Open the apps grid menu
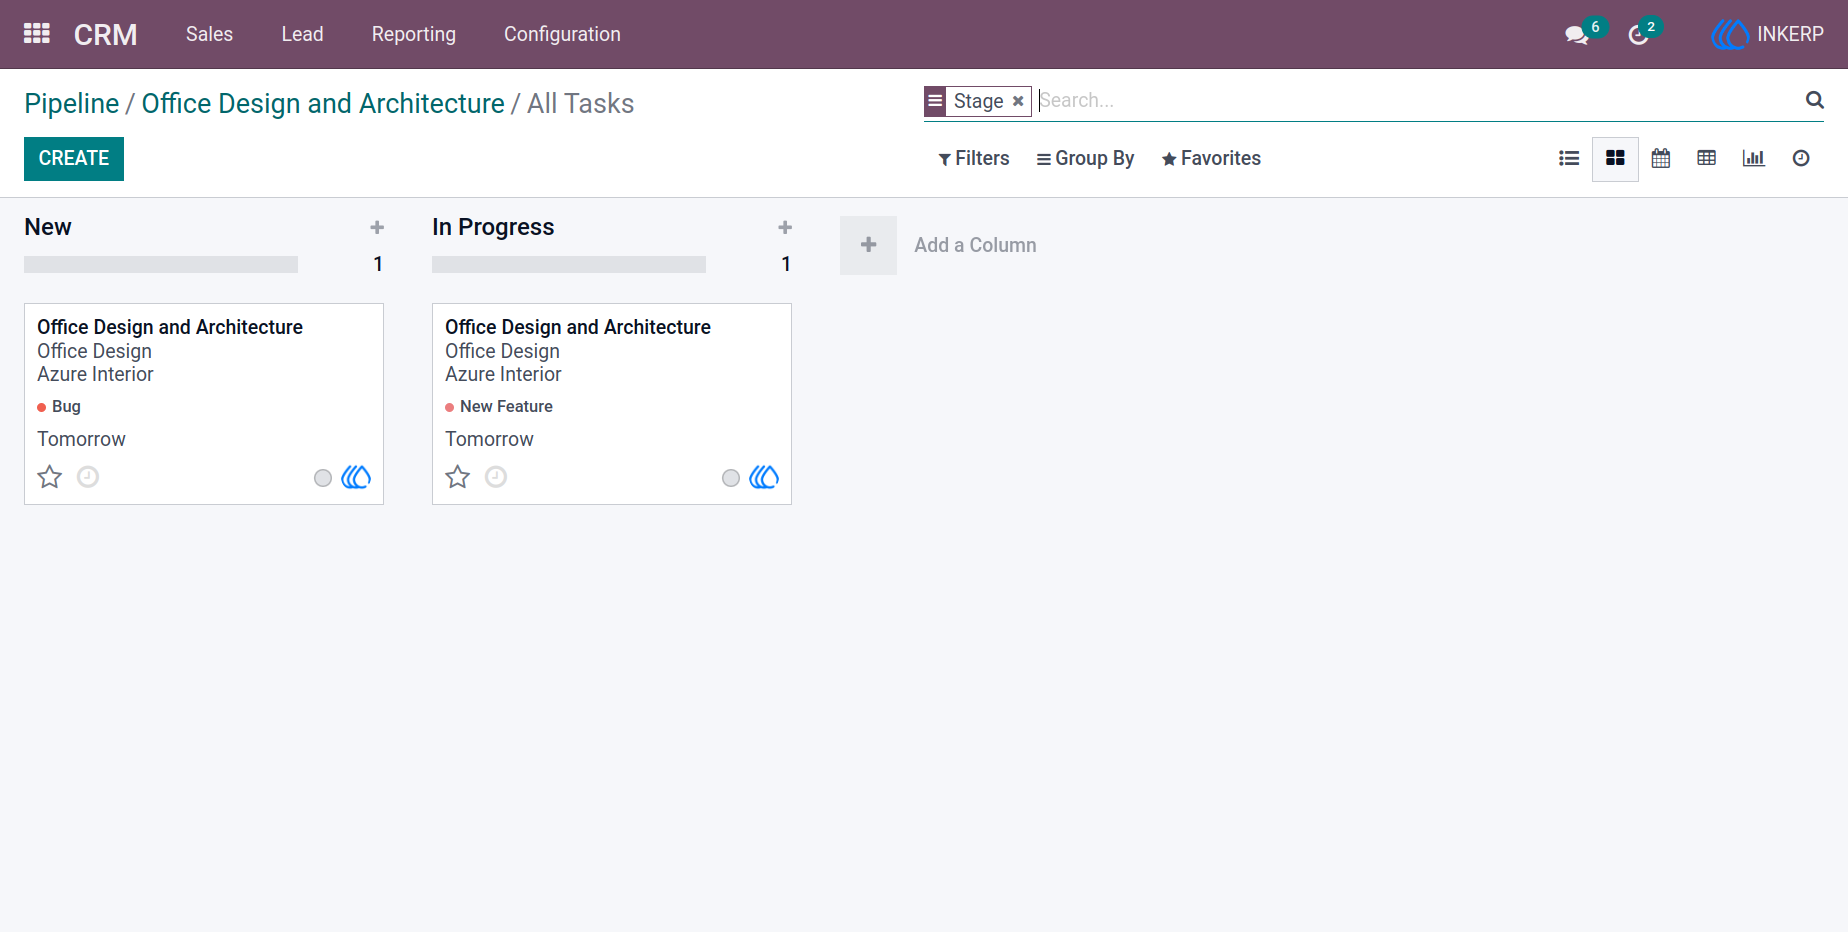Screen dimensions: 1848x932 (37, 34)
